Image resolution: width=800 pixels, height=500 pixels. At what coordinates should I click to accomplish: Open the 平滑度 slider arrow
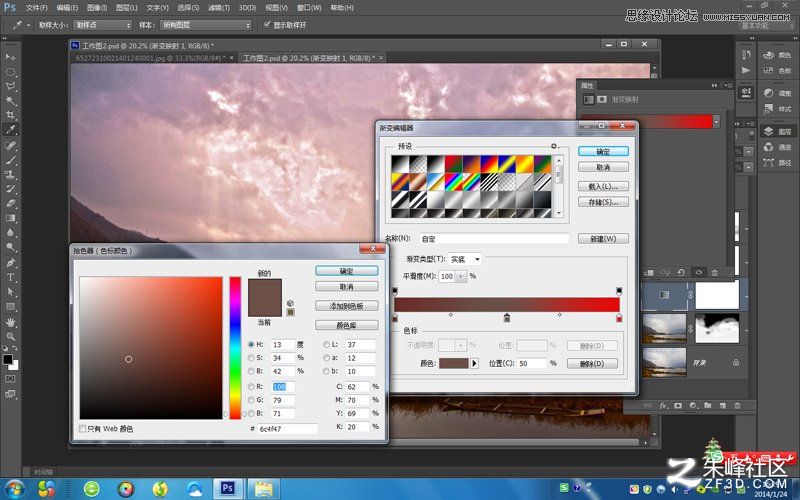(x=461, y=276)
